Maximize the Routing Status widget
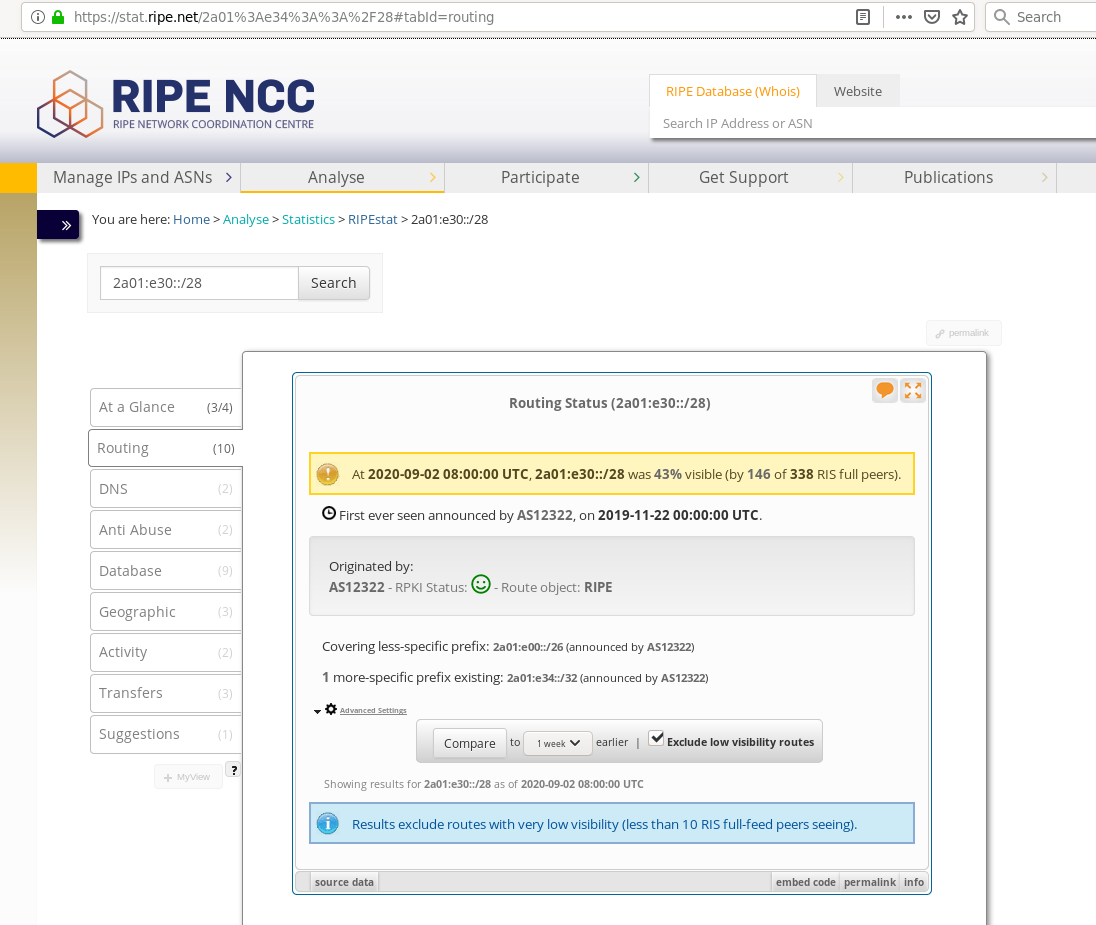1096x925 pixels. click(913, 390)
